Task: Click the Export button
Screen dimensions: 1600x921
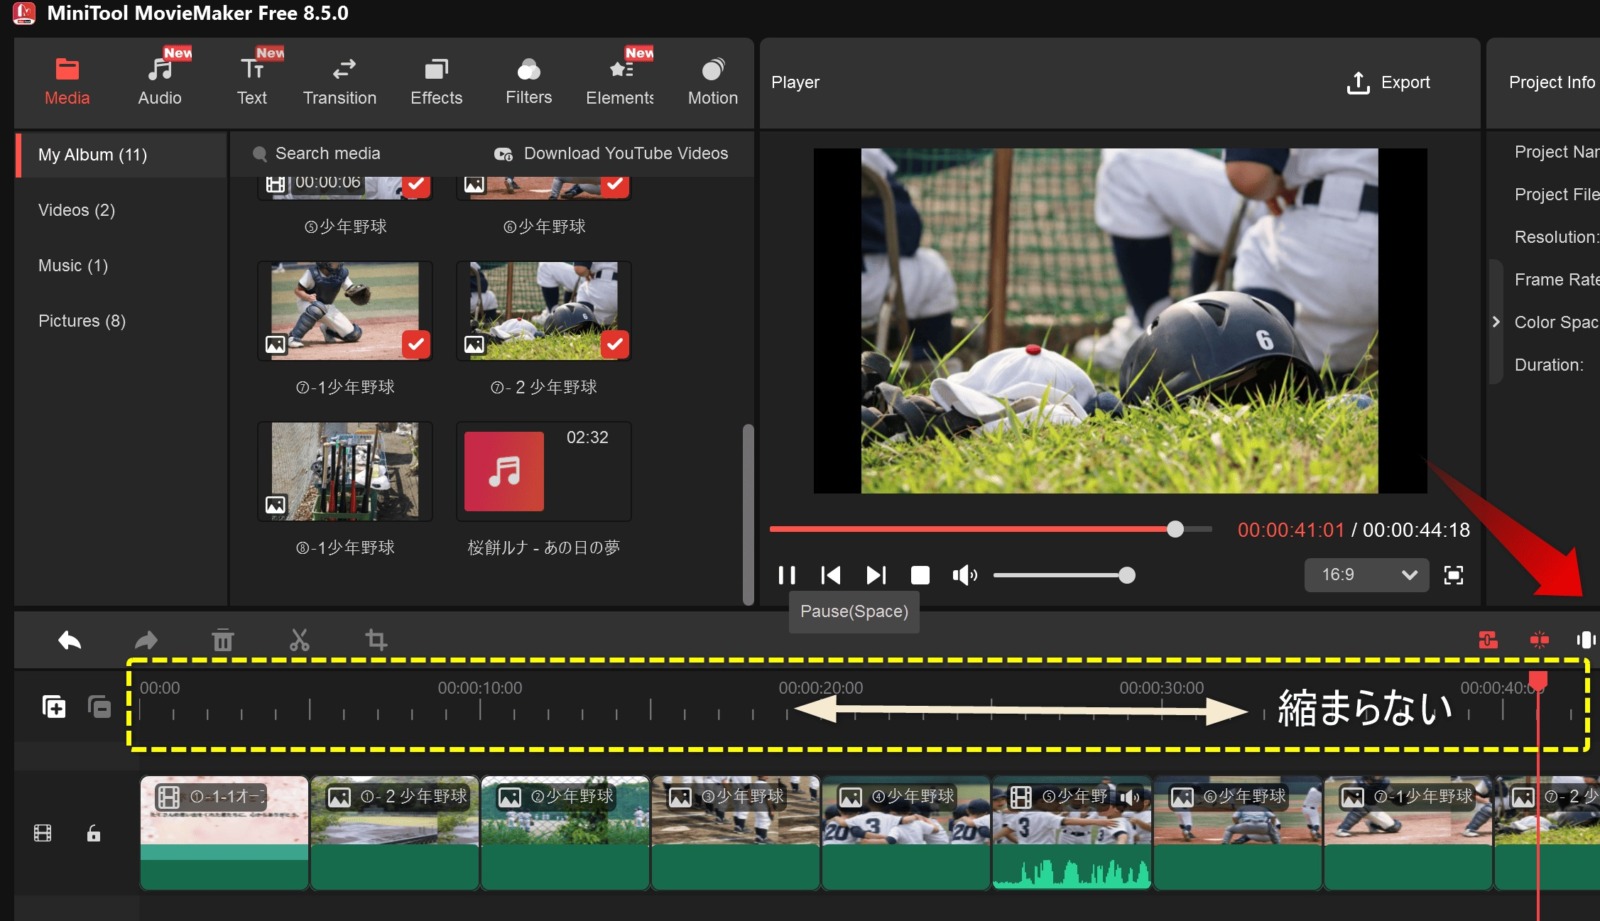Action: click(x=1389, y=83)
